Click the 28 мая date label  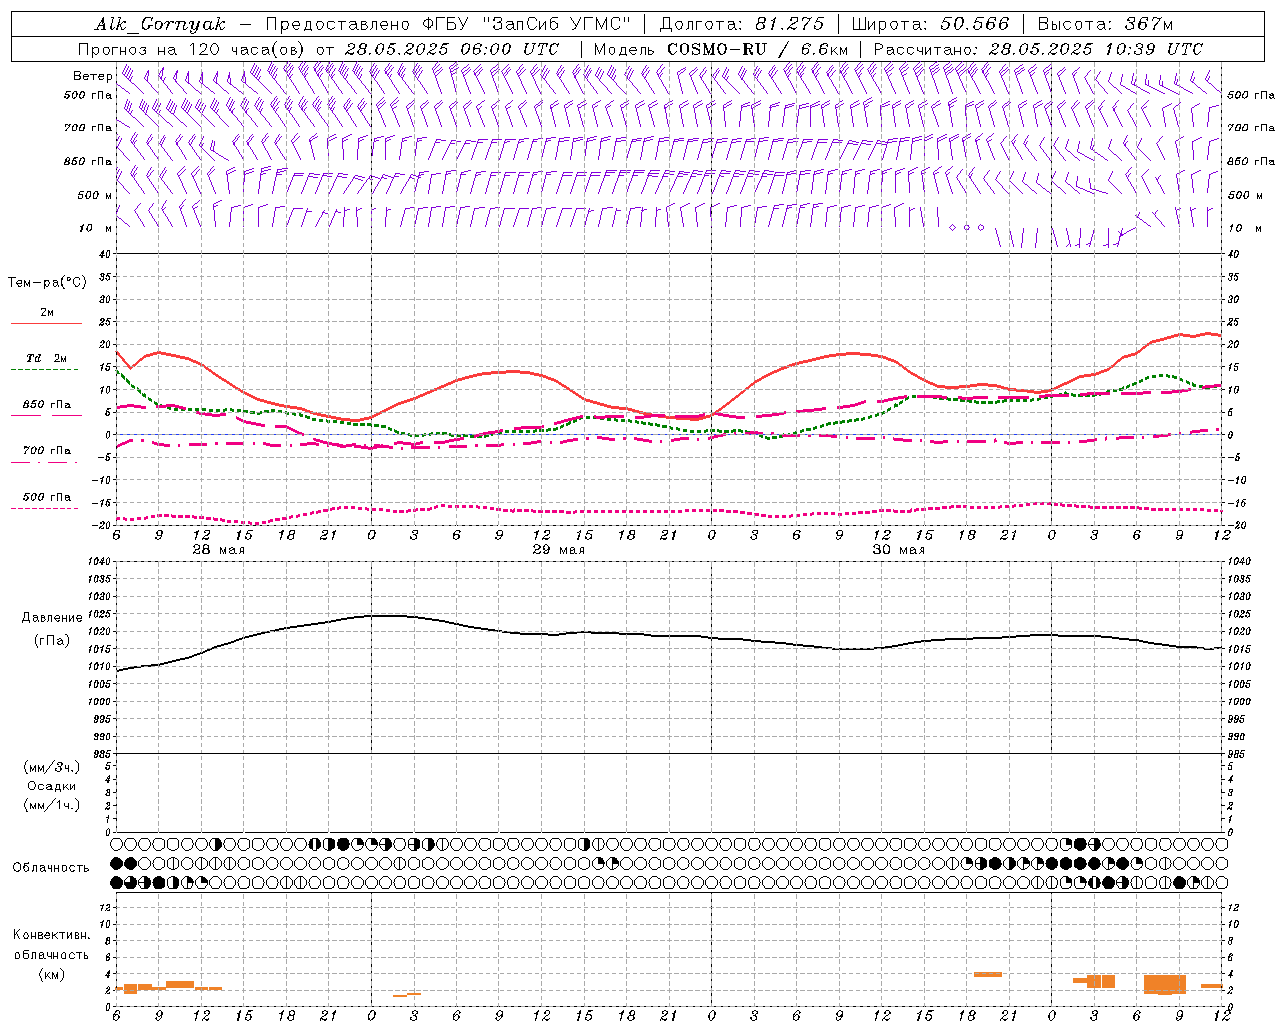[218, 550]
